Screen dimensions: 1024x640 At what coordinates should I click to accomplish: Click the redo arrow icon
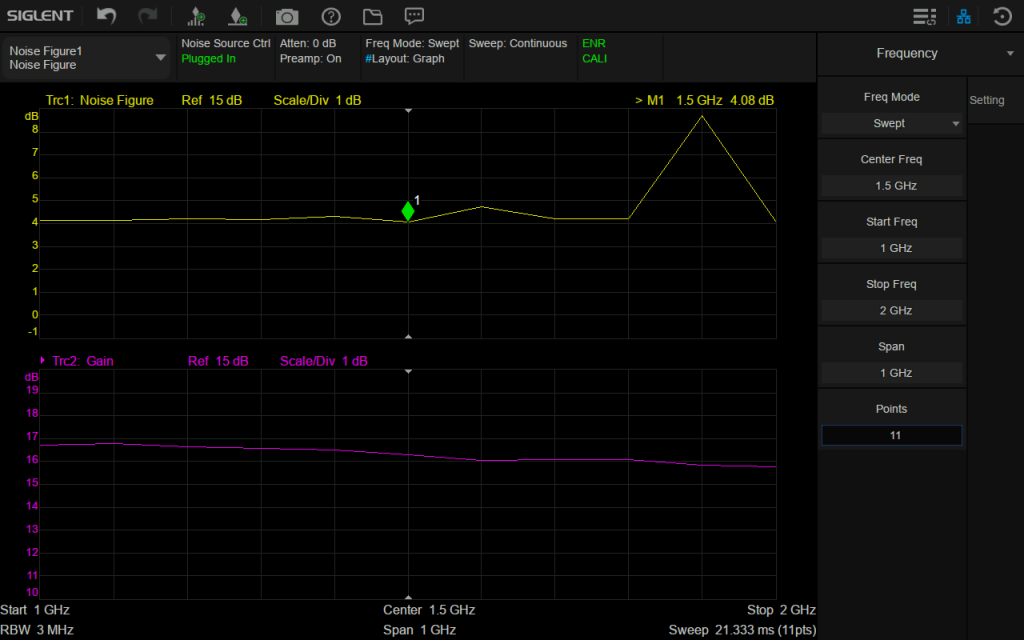pyautogui.click(x=147, y=16)
